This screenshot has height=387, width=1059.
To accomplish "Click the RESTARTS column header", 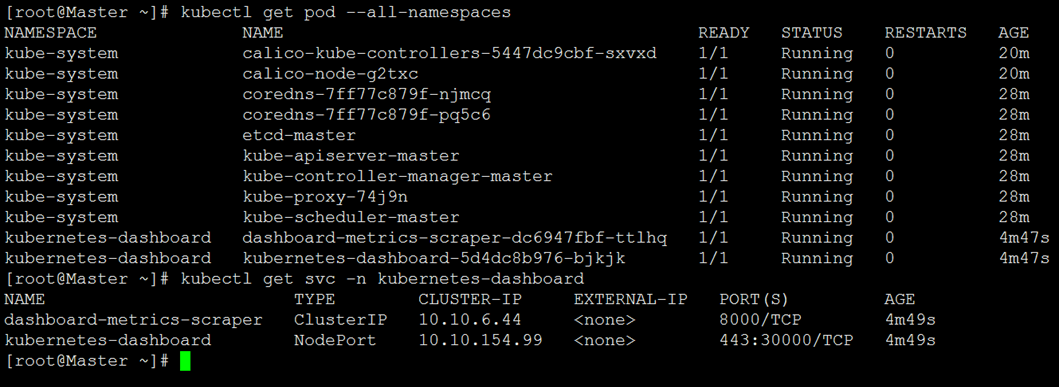I will coord(926,32).
